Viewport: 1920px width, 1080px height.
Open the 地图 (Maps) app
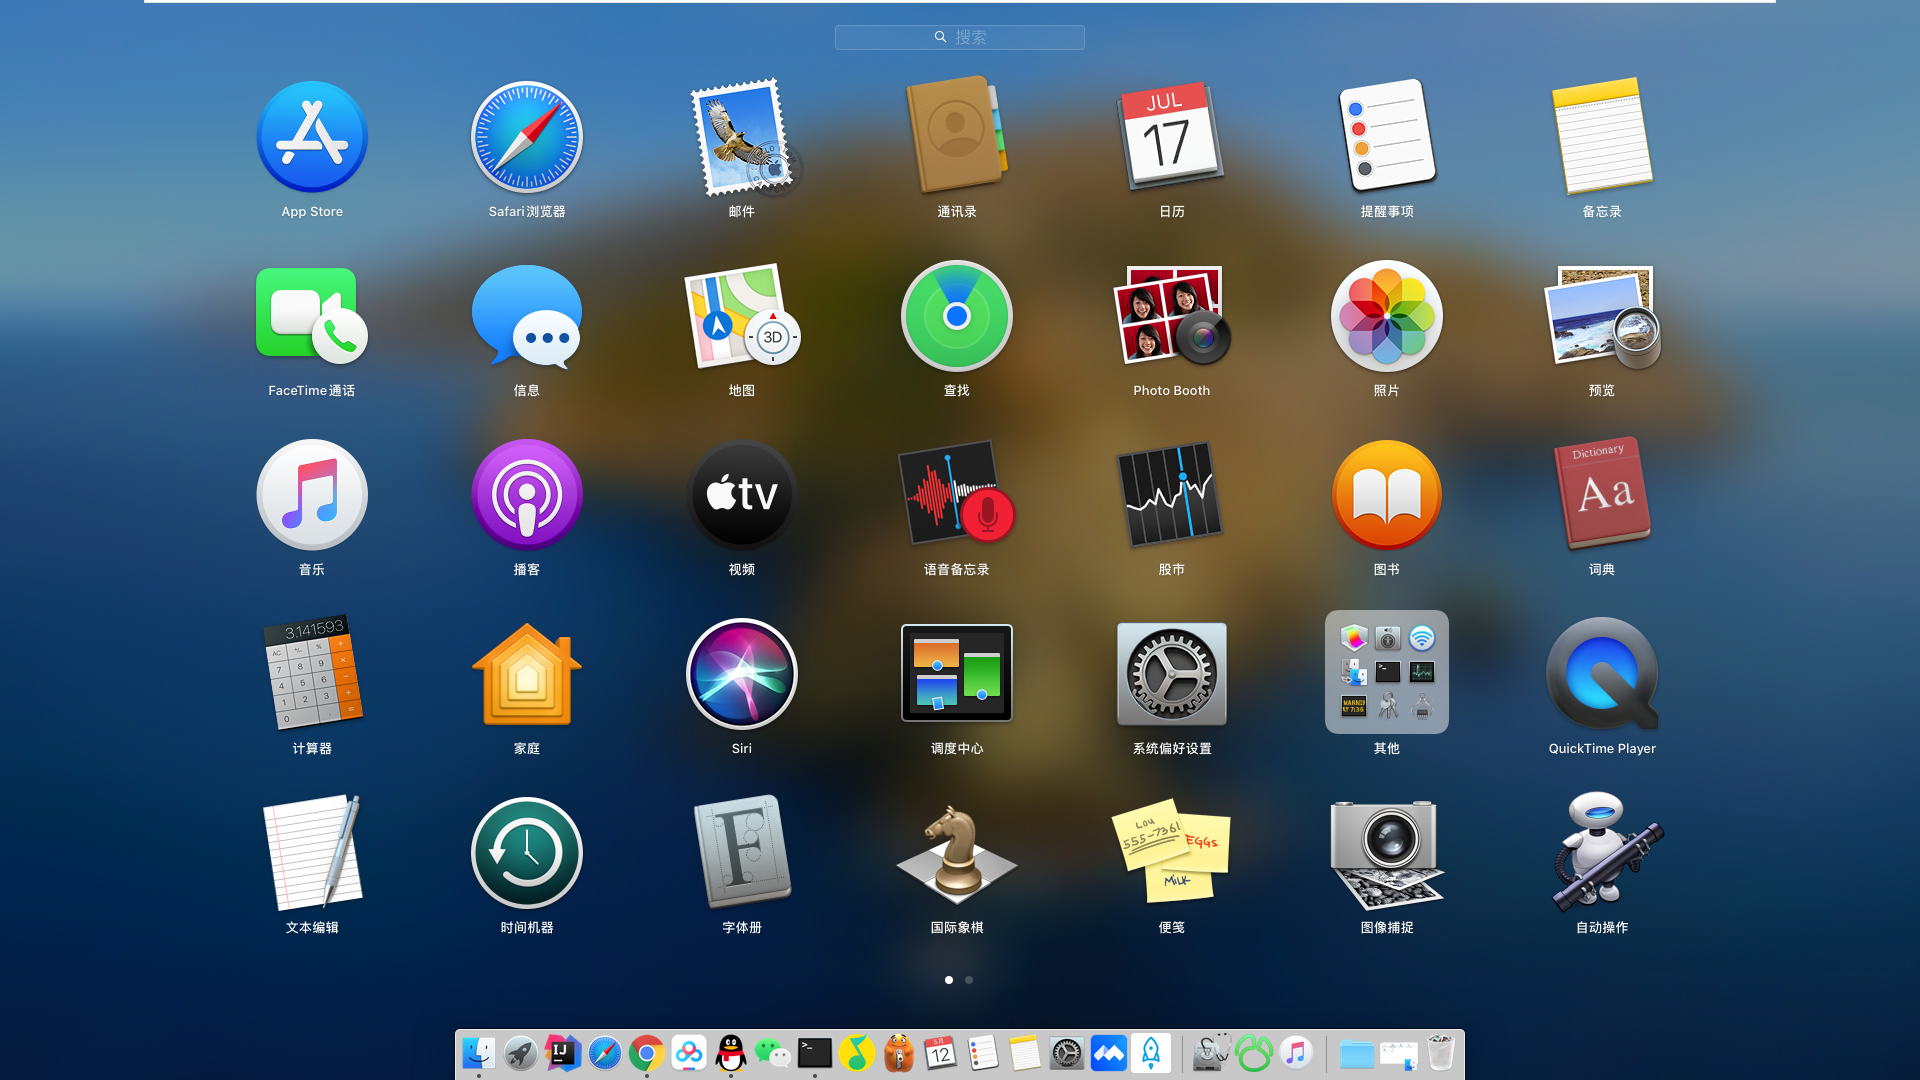click(741, 316)
